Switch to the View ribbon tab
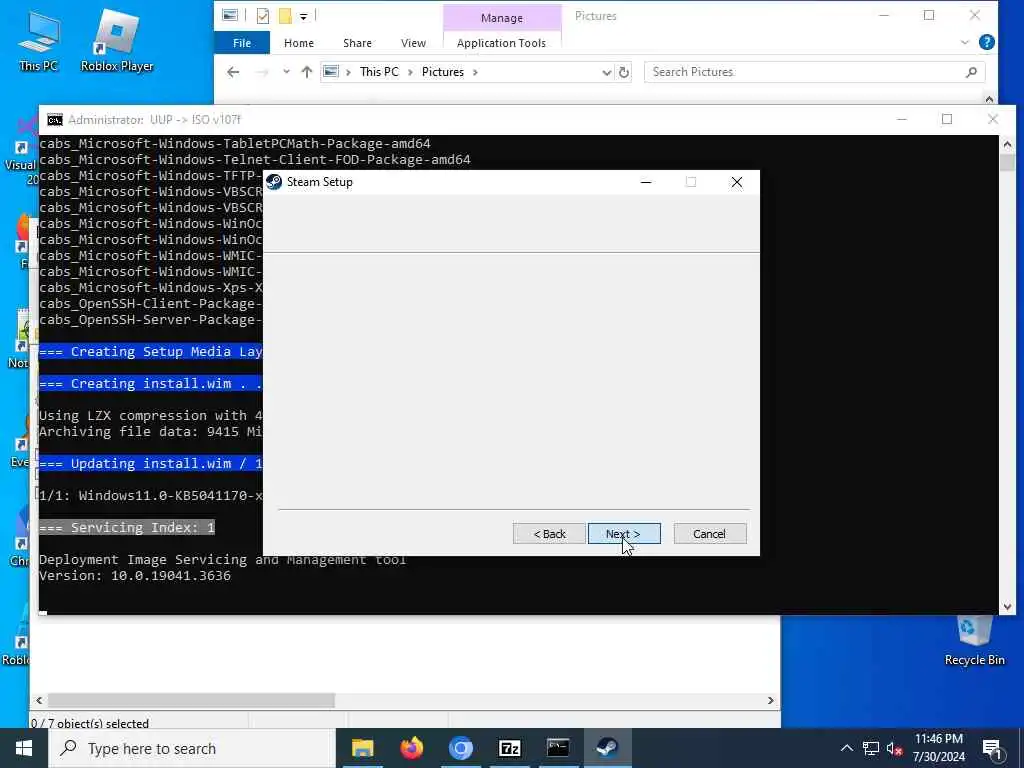This screenshot has width=1024, height=768. pos(413,43)
